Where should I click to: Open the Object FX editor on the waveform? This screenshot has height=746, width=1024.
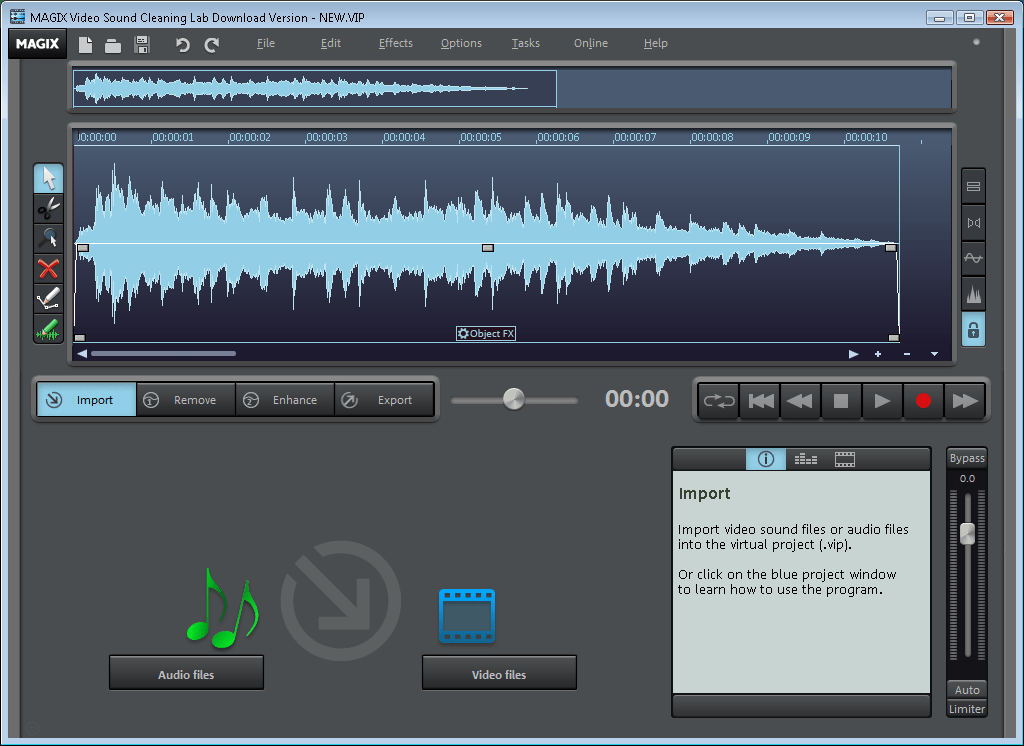486,333
